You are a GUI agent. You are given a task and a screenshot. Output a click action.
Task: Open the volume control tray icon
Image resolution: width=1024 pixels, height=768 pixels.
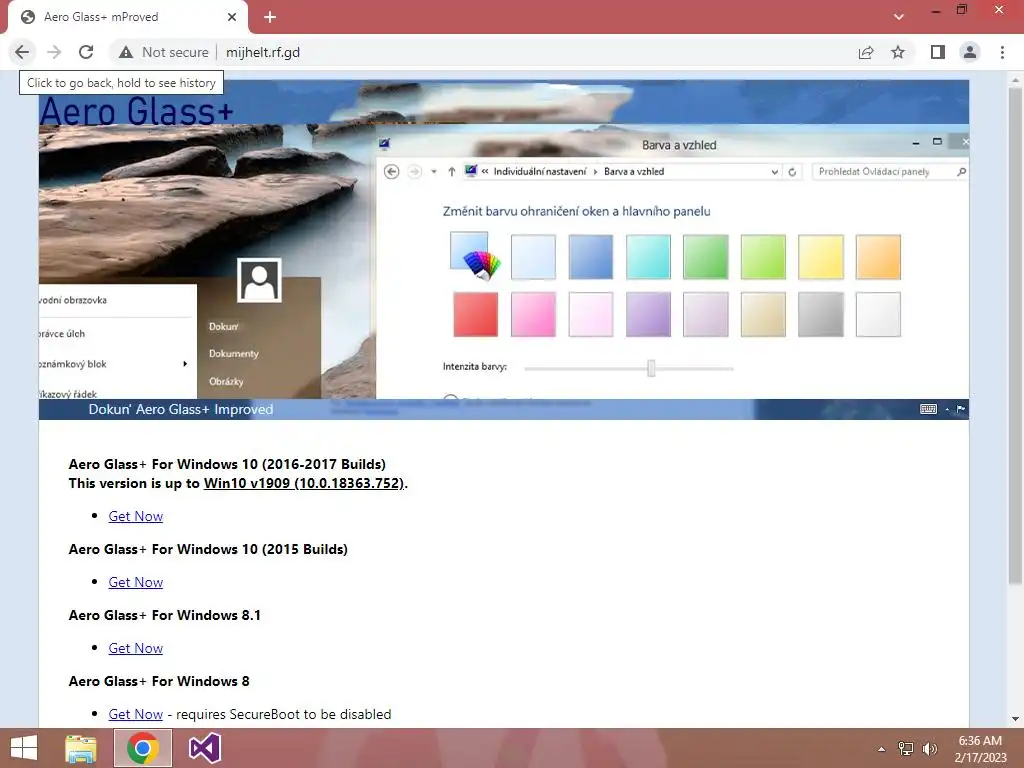929,749
